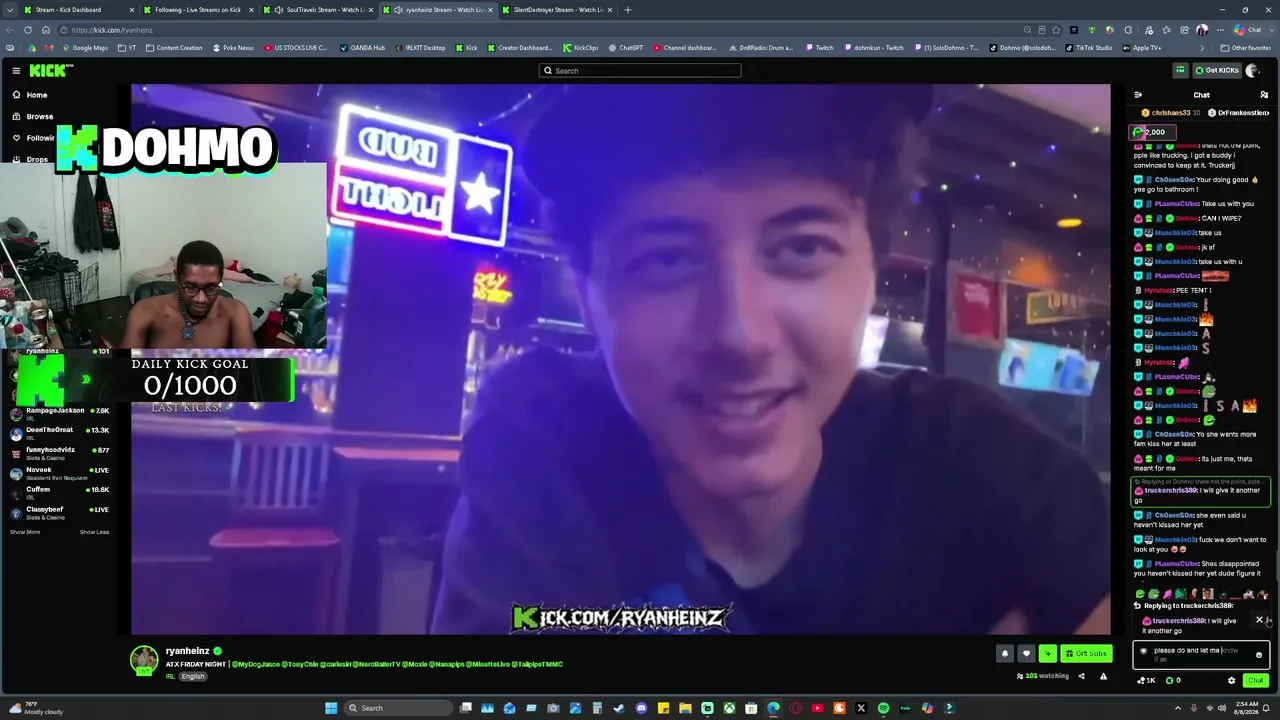The image size is (1280, 720).
Task: Open DeenTheGreat channel in sidebar
Action: pos(60,434)
